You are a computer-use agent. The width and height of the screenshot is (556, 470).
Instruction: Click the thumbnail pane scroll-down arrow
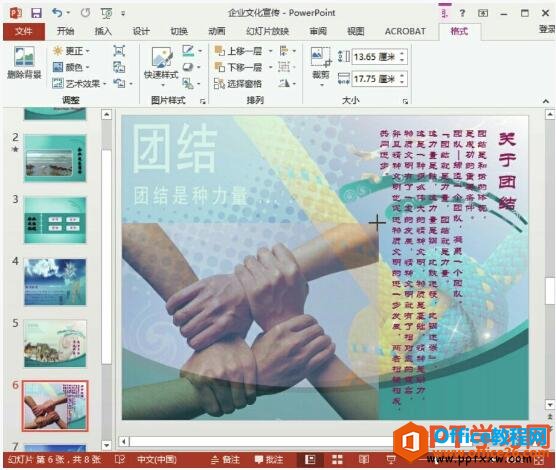[106, 445]
